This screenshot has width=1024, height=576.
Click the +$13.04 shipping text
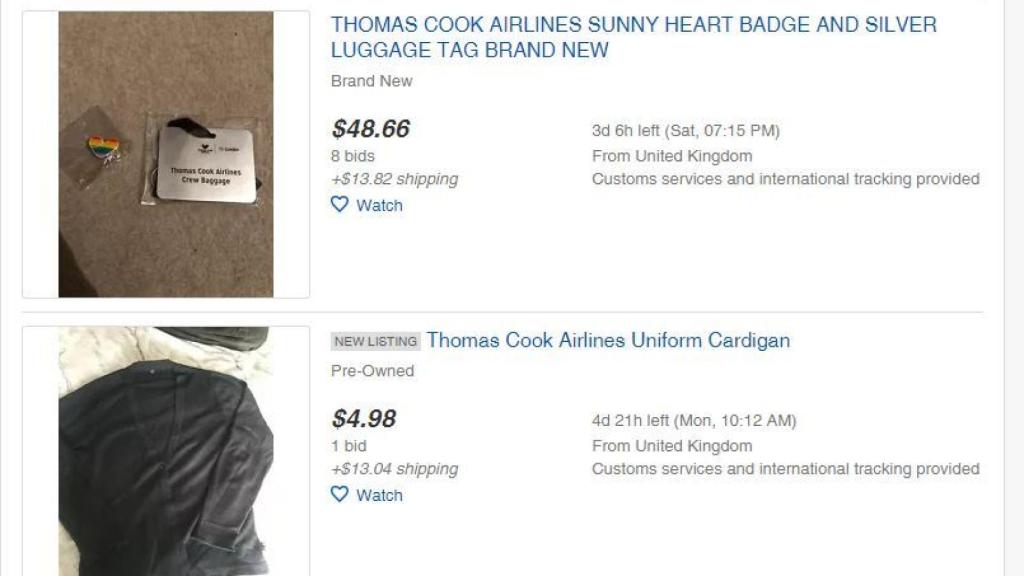(x=394, y=469)
